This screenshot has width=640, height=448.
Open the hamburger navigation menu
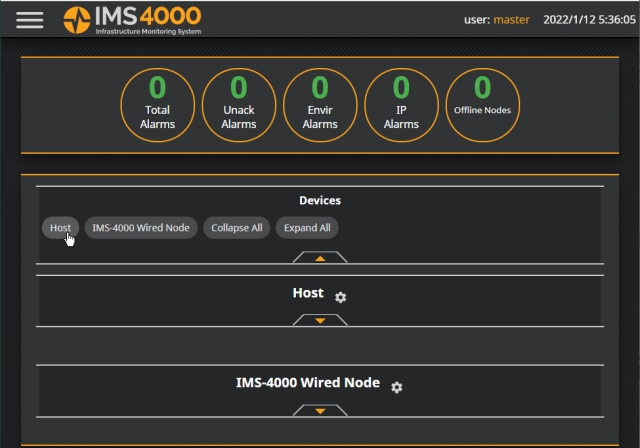pos(30,20)
